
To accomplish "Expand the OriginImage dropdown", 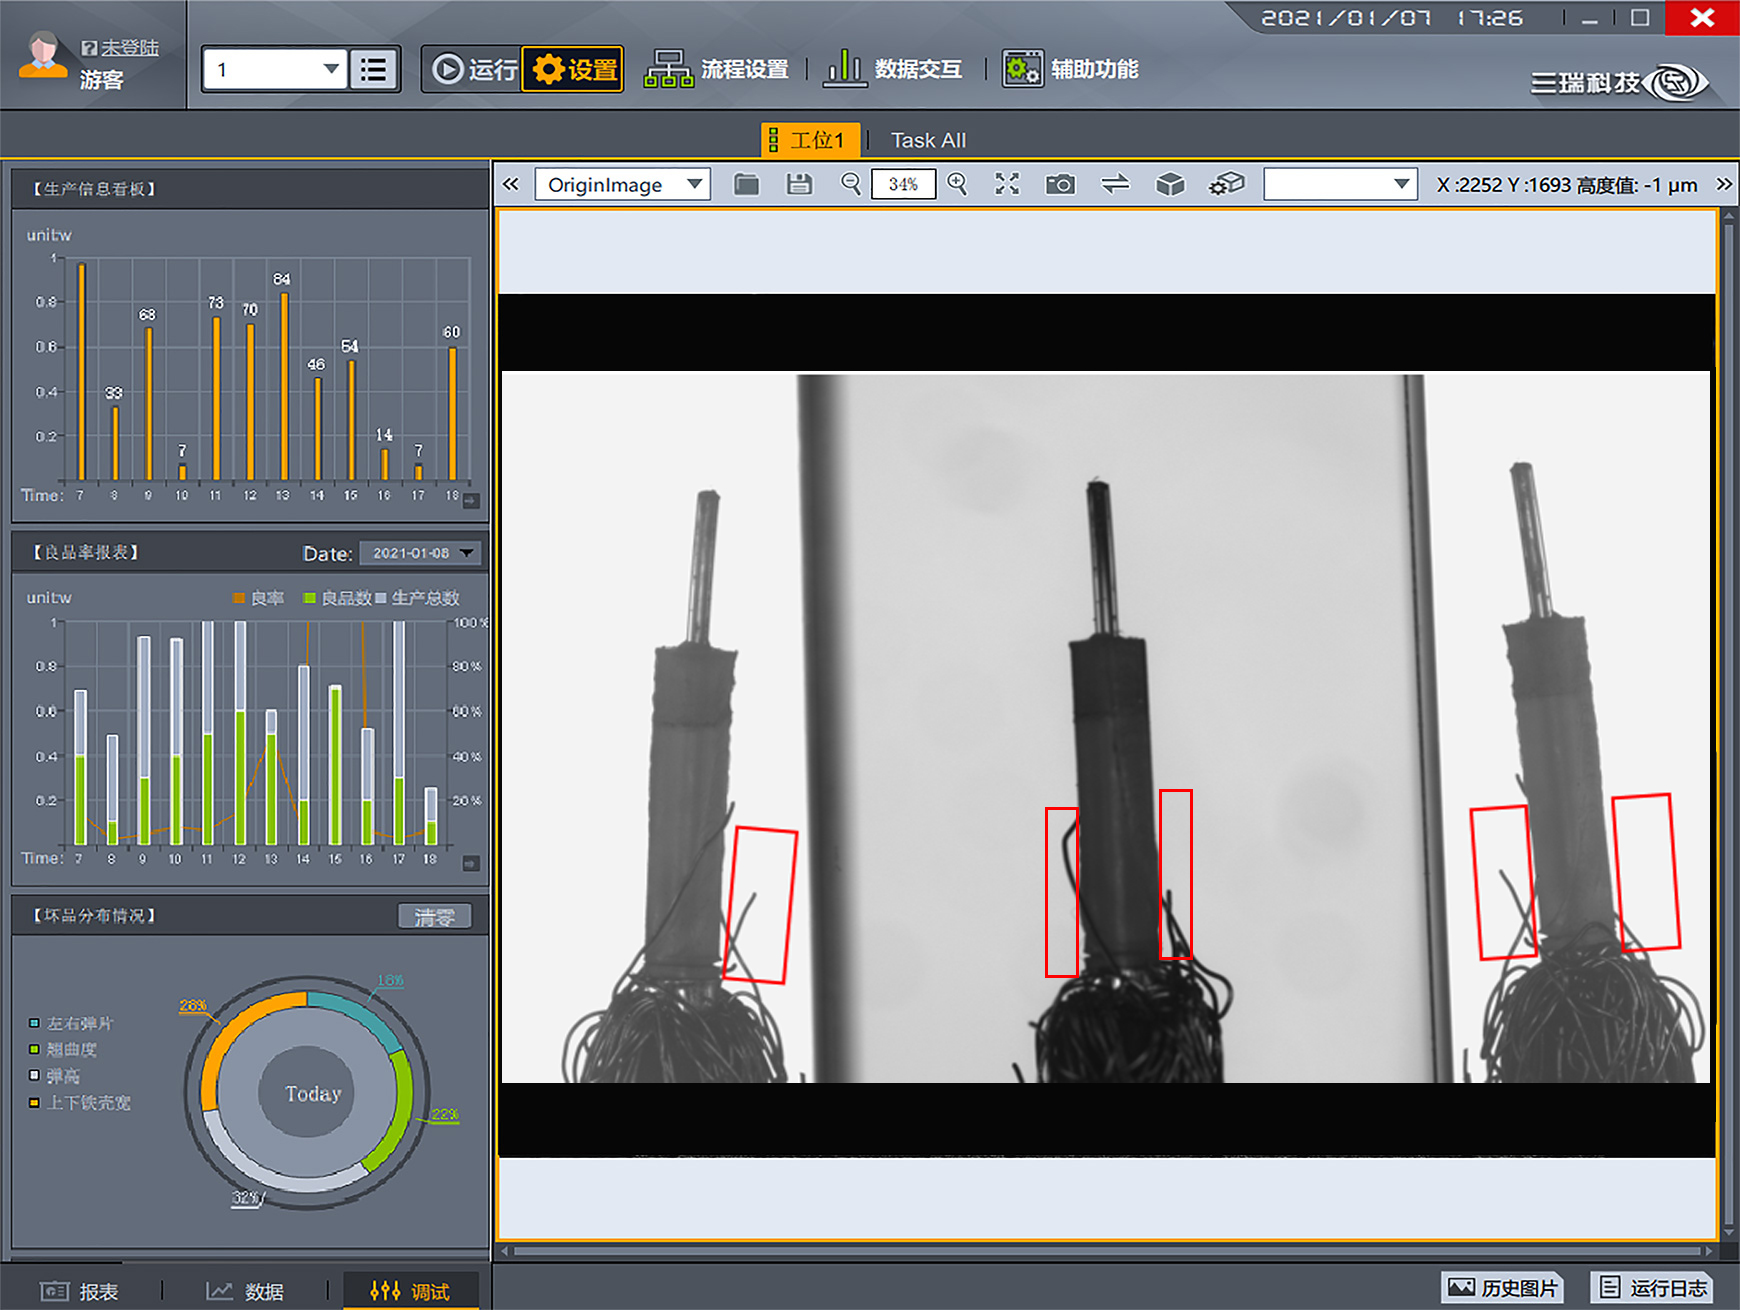I will tap(622, 184).
